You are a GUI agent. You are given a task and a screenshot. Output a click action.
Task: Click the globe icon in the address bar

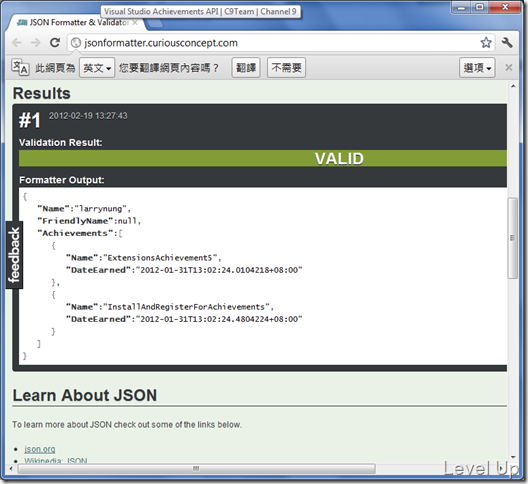76,43
